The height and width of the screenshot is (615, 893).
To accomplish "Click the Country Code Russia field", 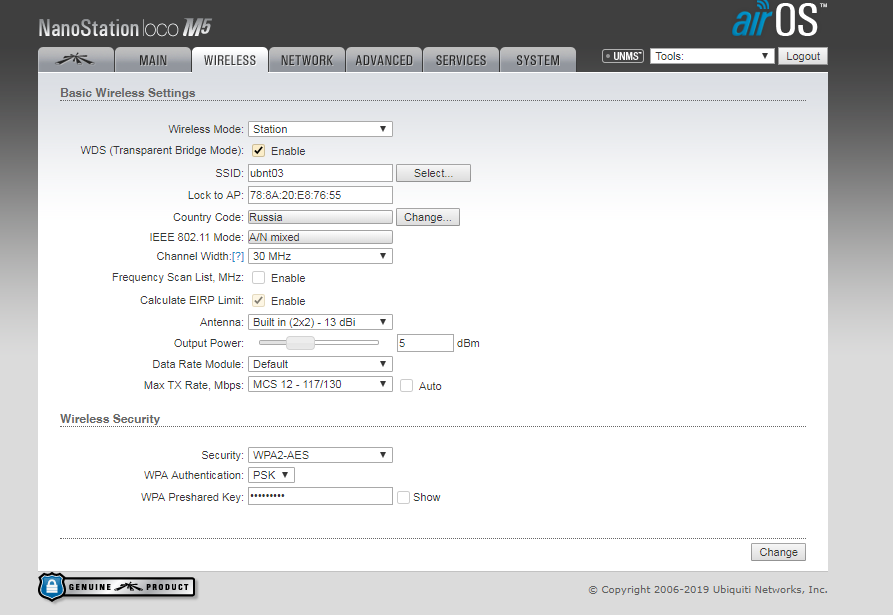I will [320, 217].
